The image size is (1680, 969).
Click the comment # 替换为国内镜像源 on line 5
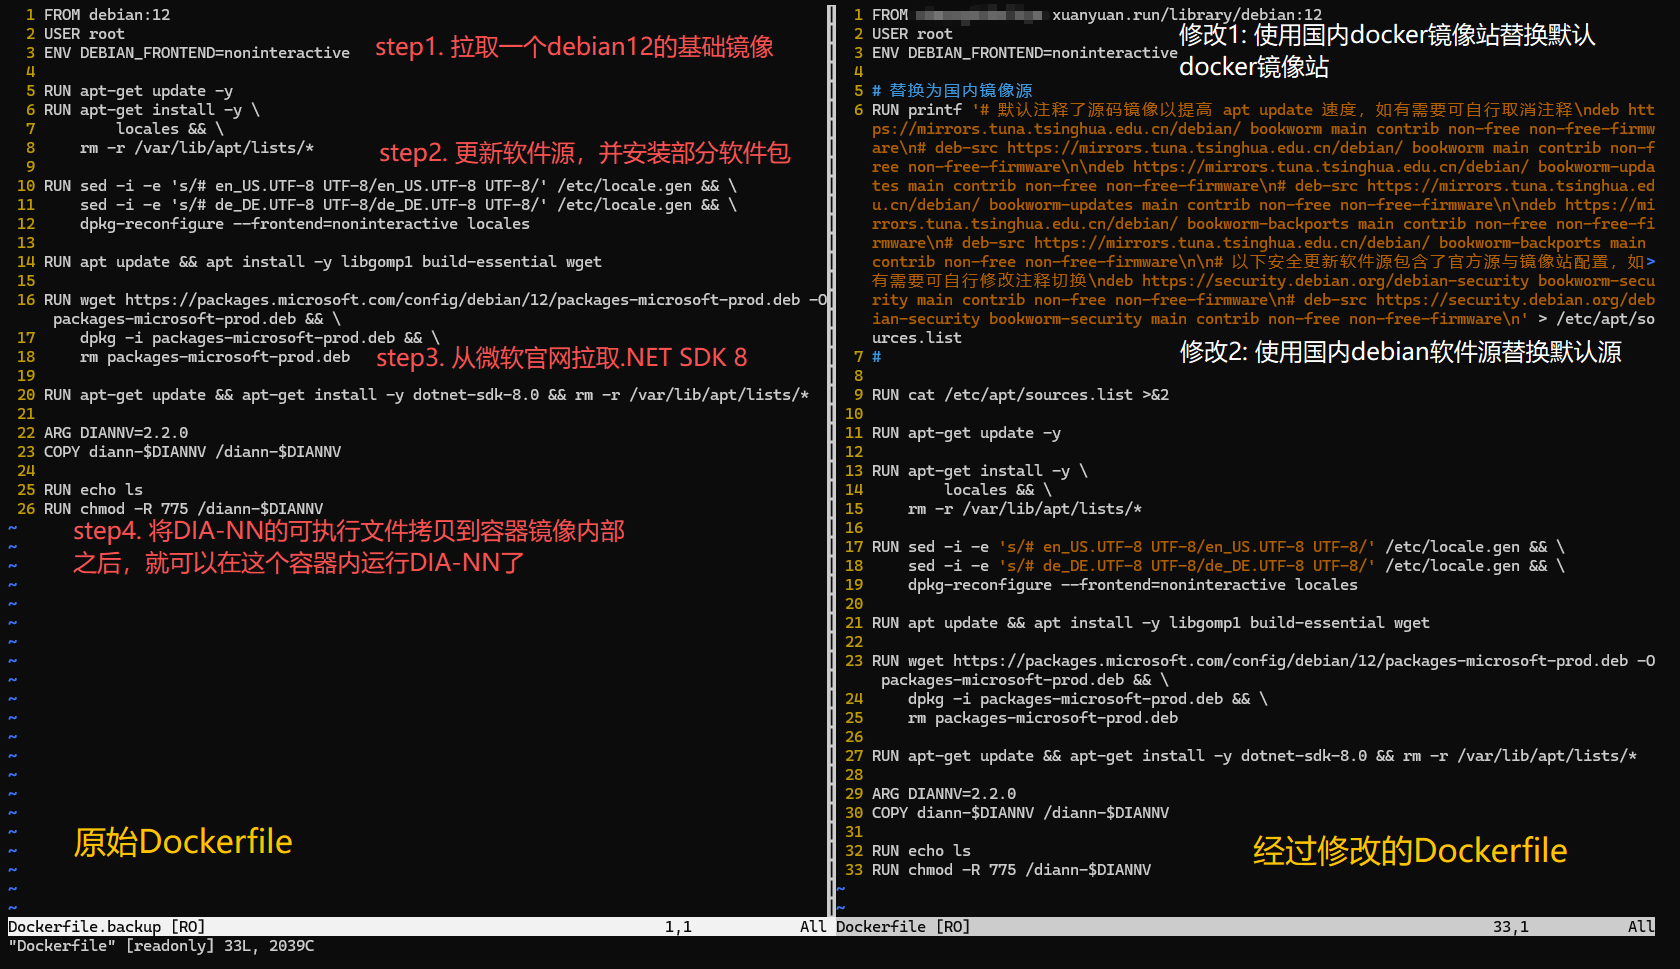click(953, 90)
